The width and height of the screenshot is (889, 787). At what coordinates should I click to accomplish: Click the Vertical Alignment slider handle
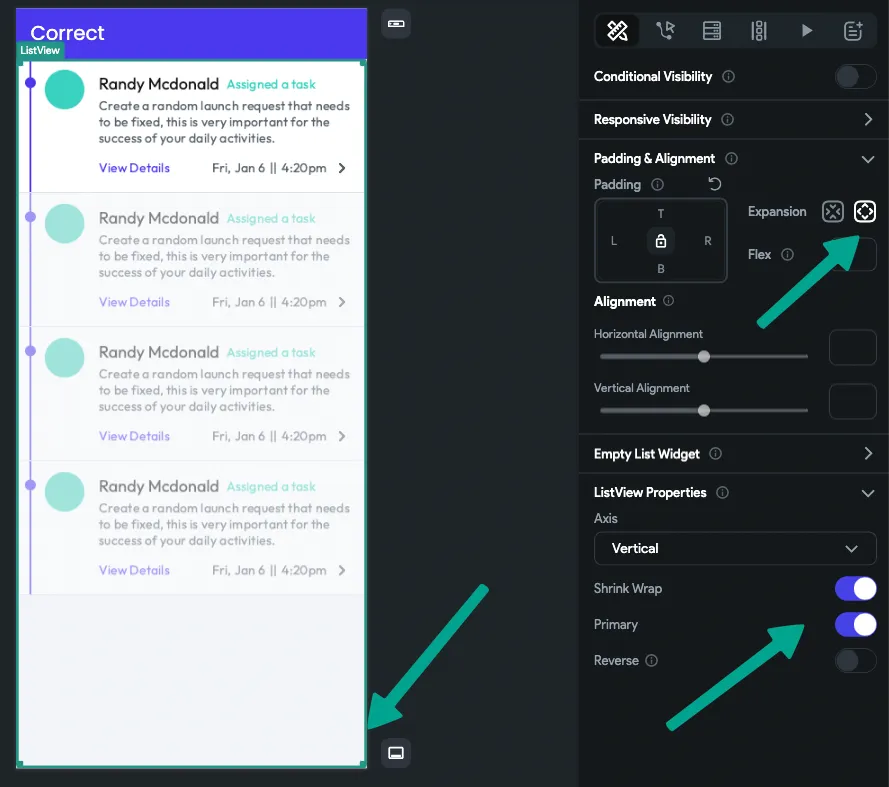click(x=704, y=411)
